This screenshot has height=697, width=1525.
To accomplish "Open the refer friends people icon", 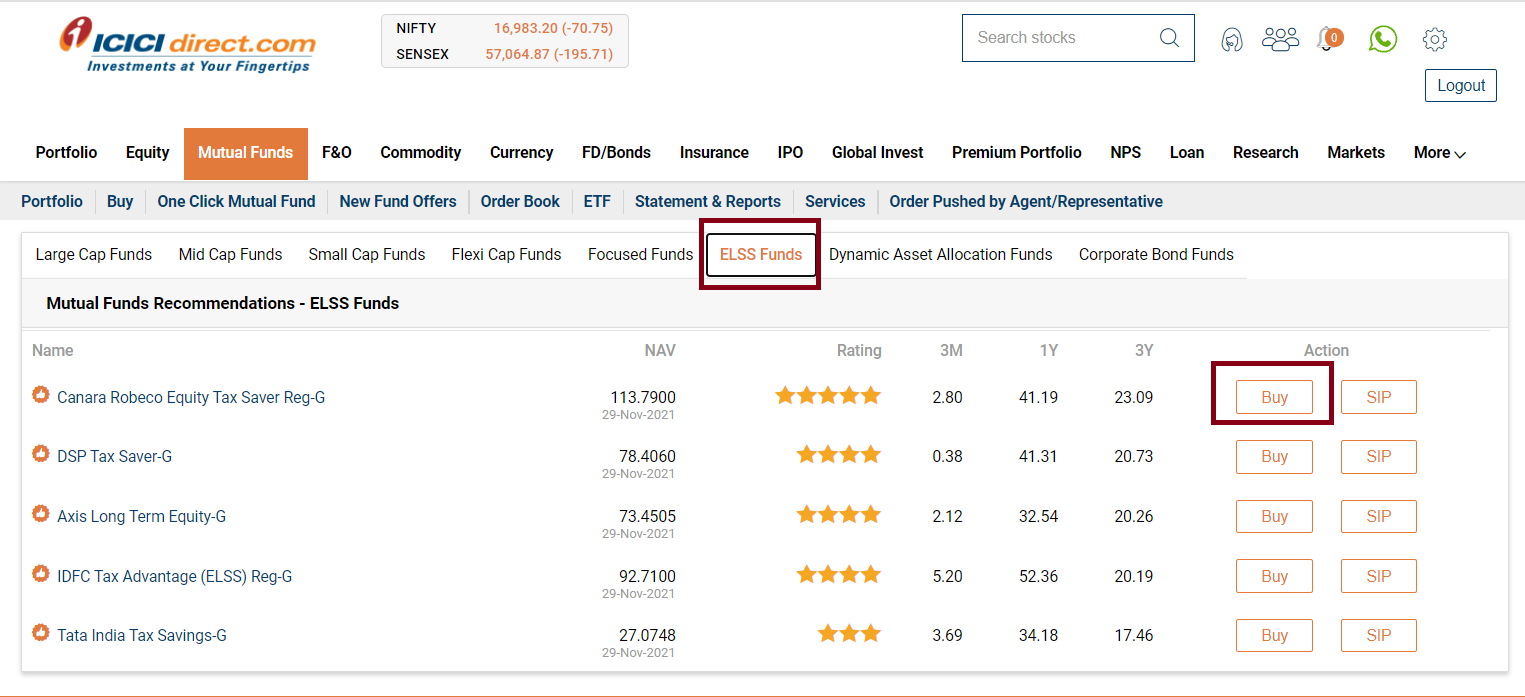I will (x=1280, y=39).
